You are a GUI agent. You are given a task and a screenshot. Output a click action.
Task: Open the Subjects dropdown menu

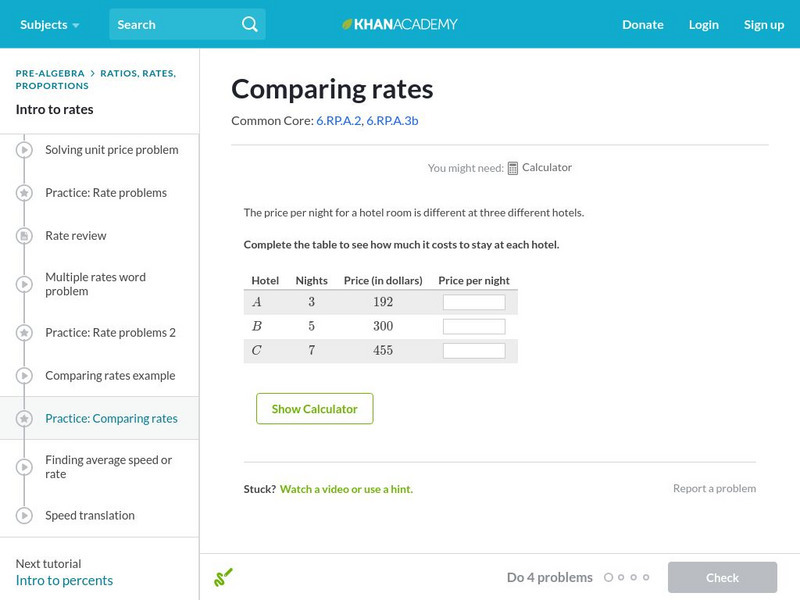pos(50,24)
